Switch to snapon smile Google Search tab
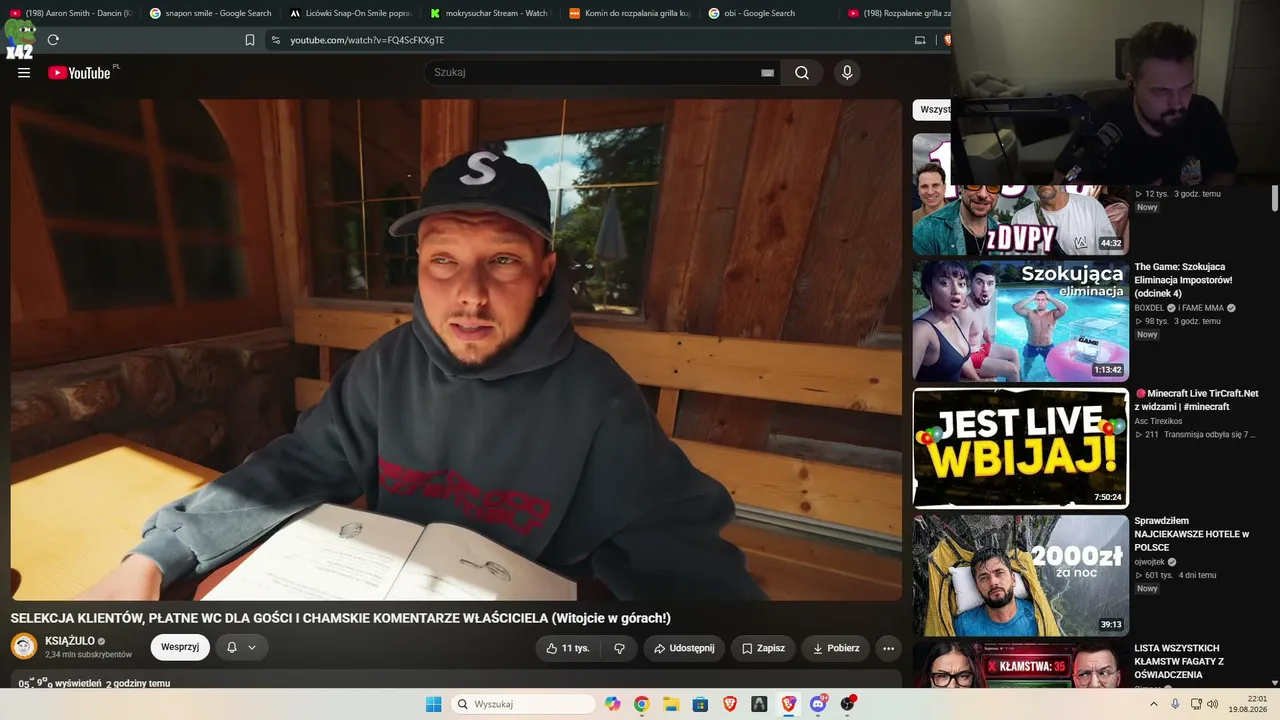This screenshot has height=720, width=1280. pyautogui.click(x=211, y=13)
